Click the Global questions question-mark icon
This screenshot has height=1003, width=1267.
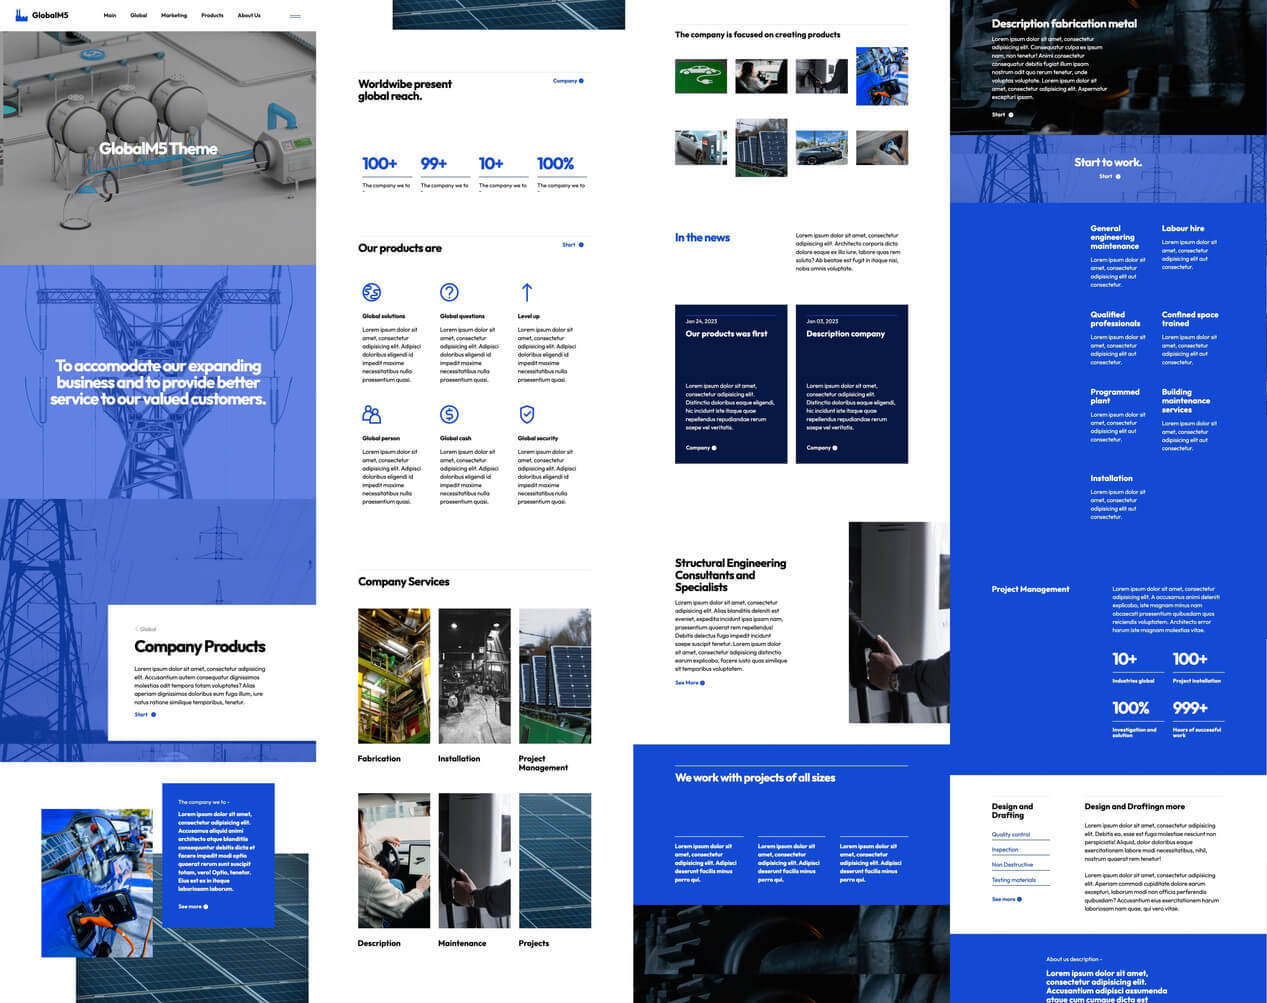click(449, 292)
